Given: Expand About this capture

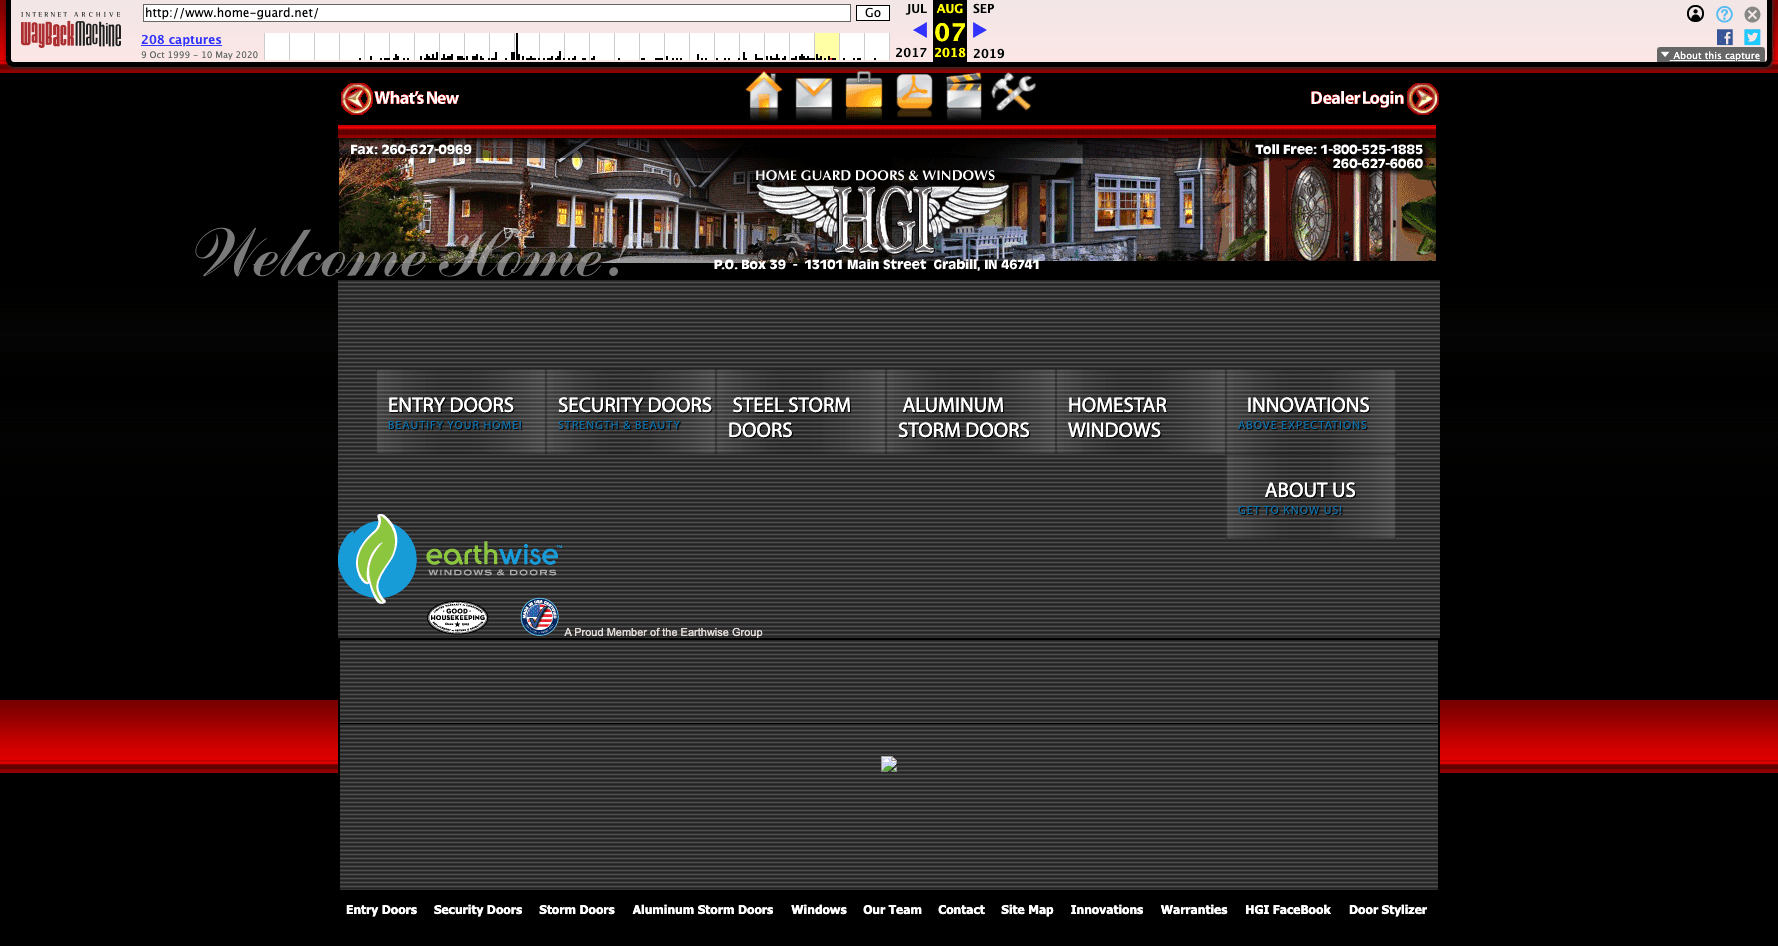Looking at the screenshot, I should tap(1710, 55).
